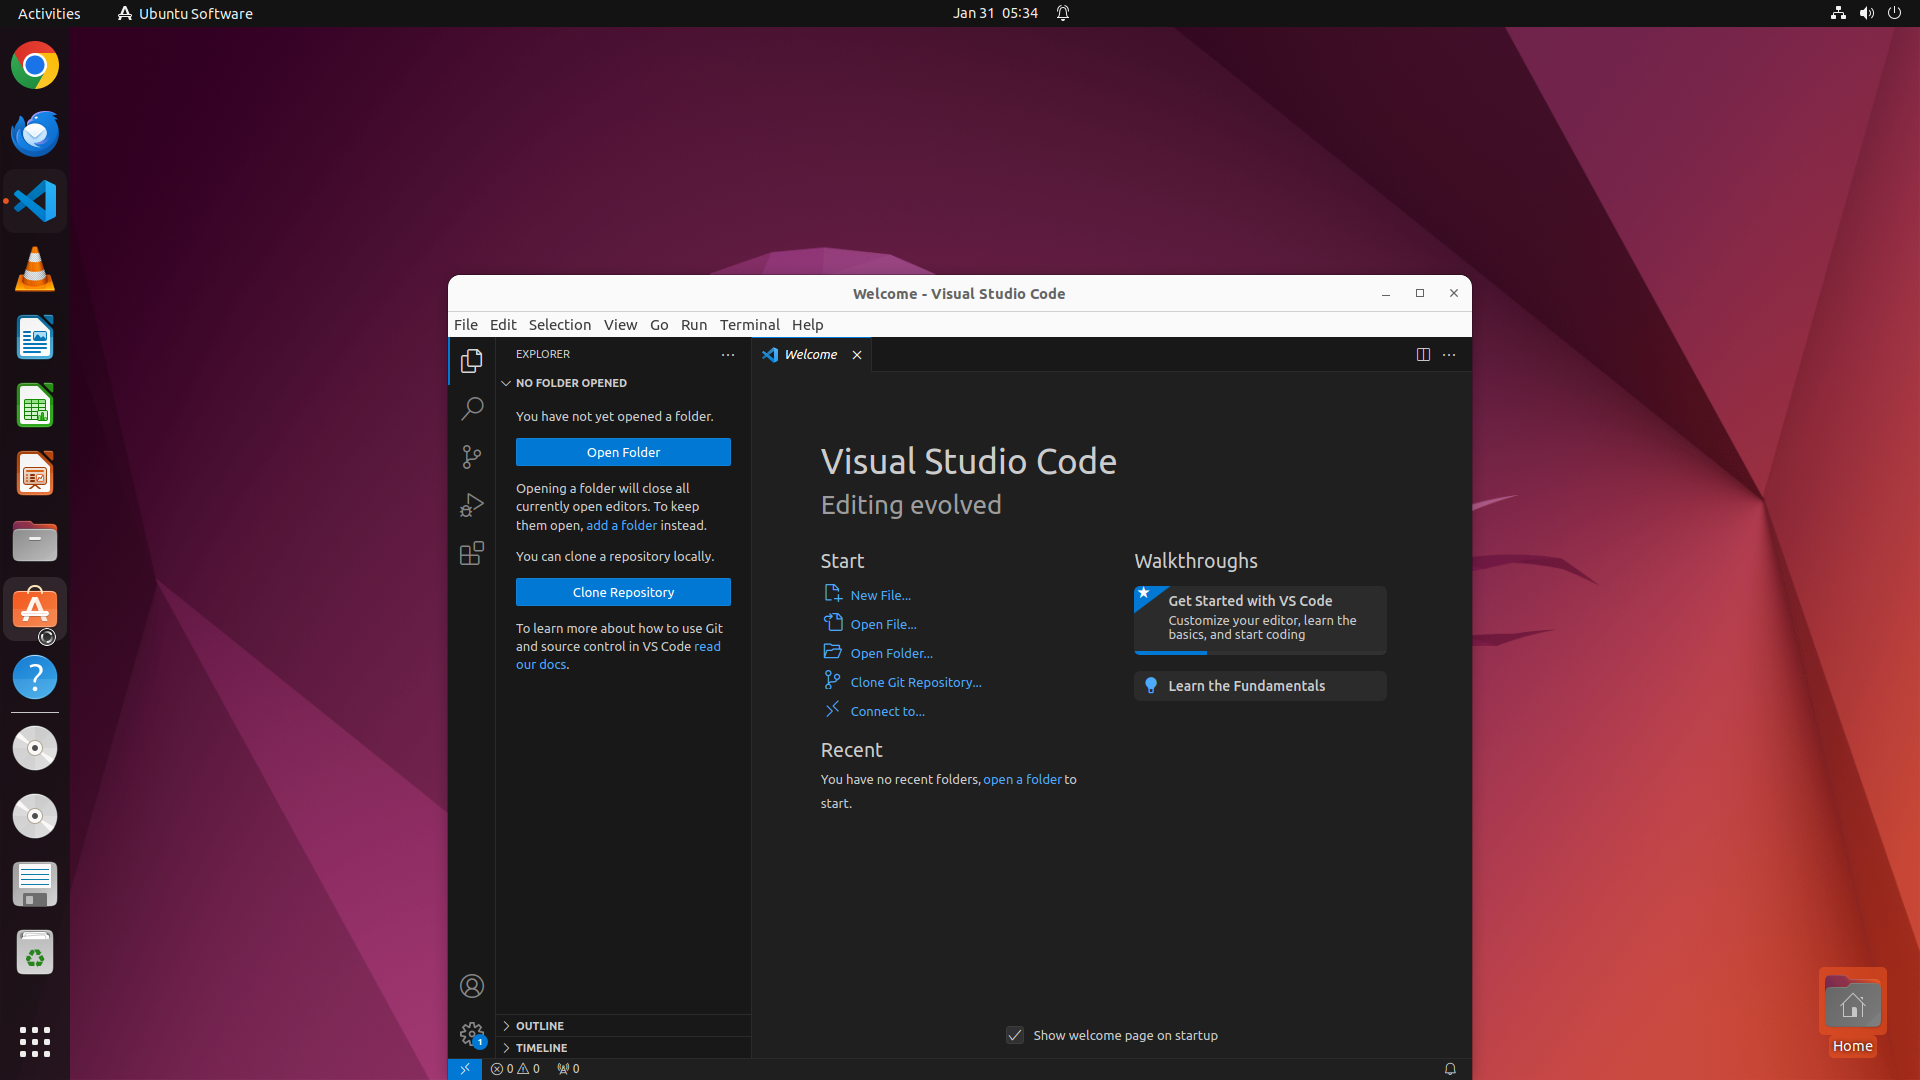This screenshot has height=1080, width=1920.
Task: Open the Help menu
Action: [807, 325]
